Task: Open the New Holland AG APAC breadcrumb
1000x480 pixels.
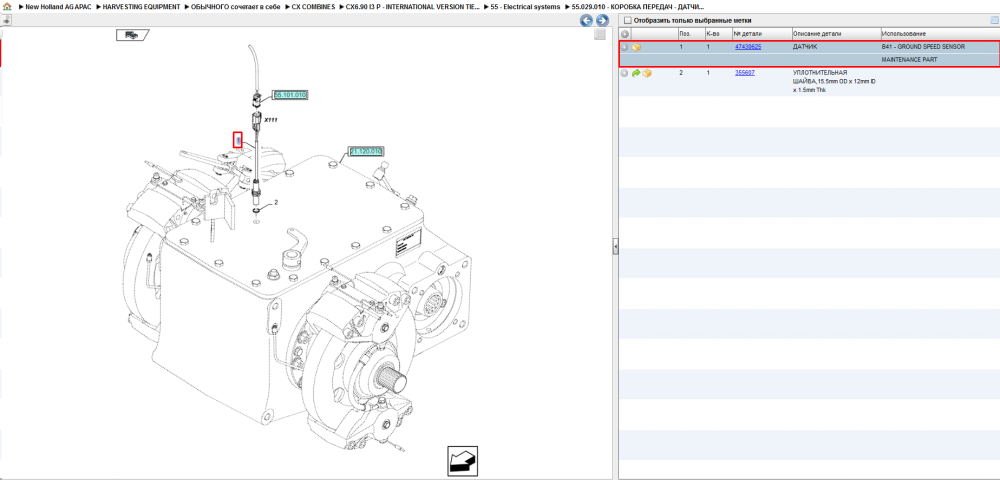Action: 58,6
